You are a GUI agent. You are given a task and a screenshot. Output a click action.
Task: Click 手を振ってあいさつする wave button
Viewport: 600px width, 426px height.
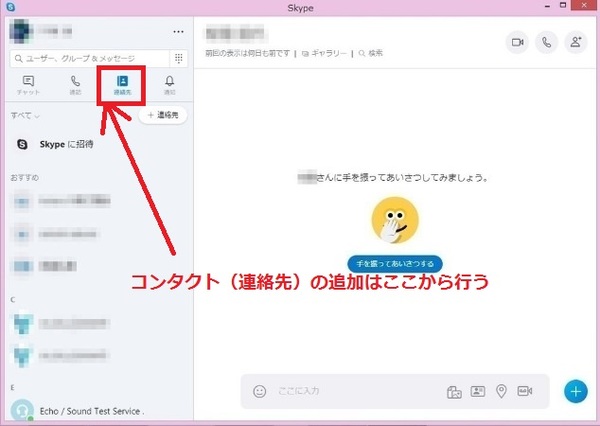(394, 263)
